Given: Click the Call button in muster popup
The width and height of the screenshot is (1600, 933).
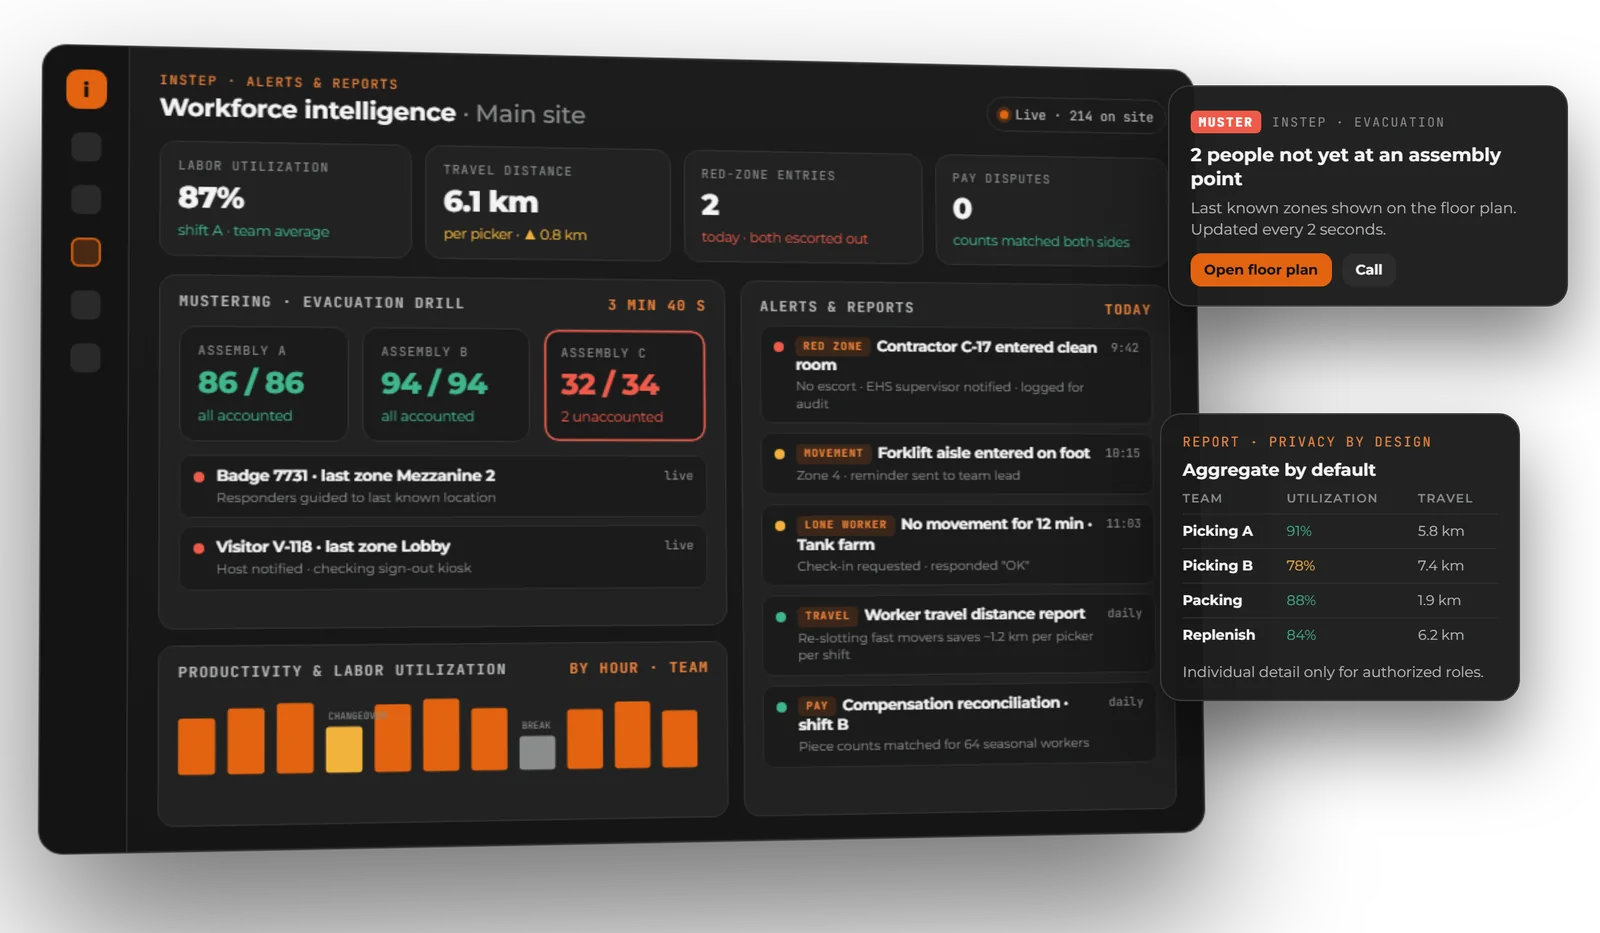Looking at the screenshot, I should tap(1368, 270).
